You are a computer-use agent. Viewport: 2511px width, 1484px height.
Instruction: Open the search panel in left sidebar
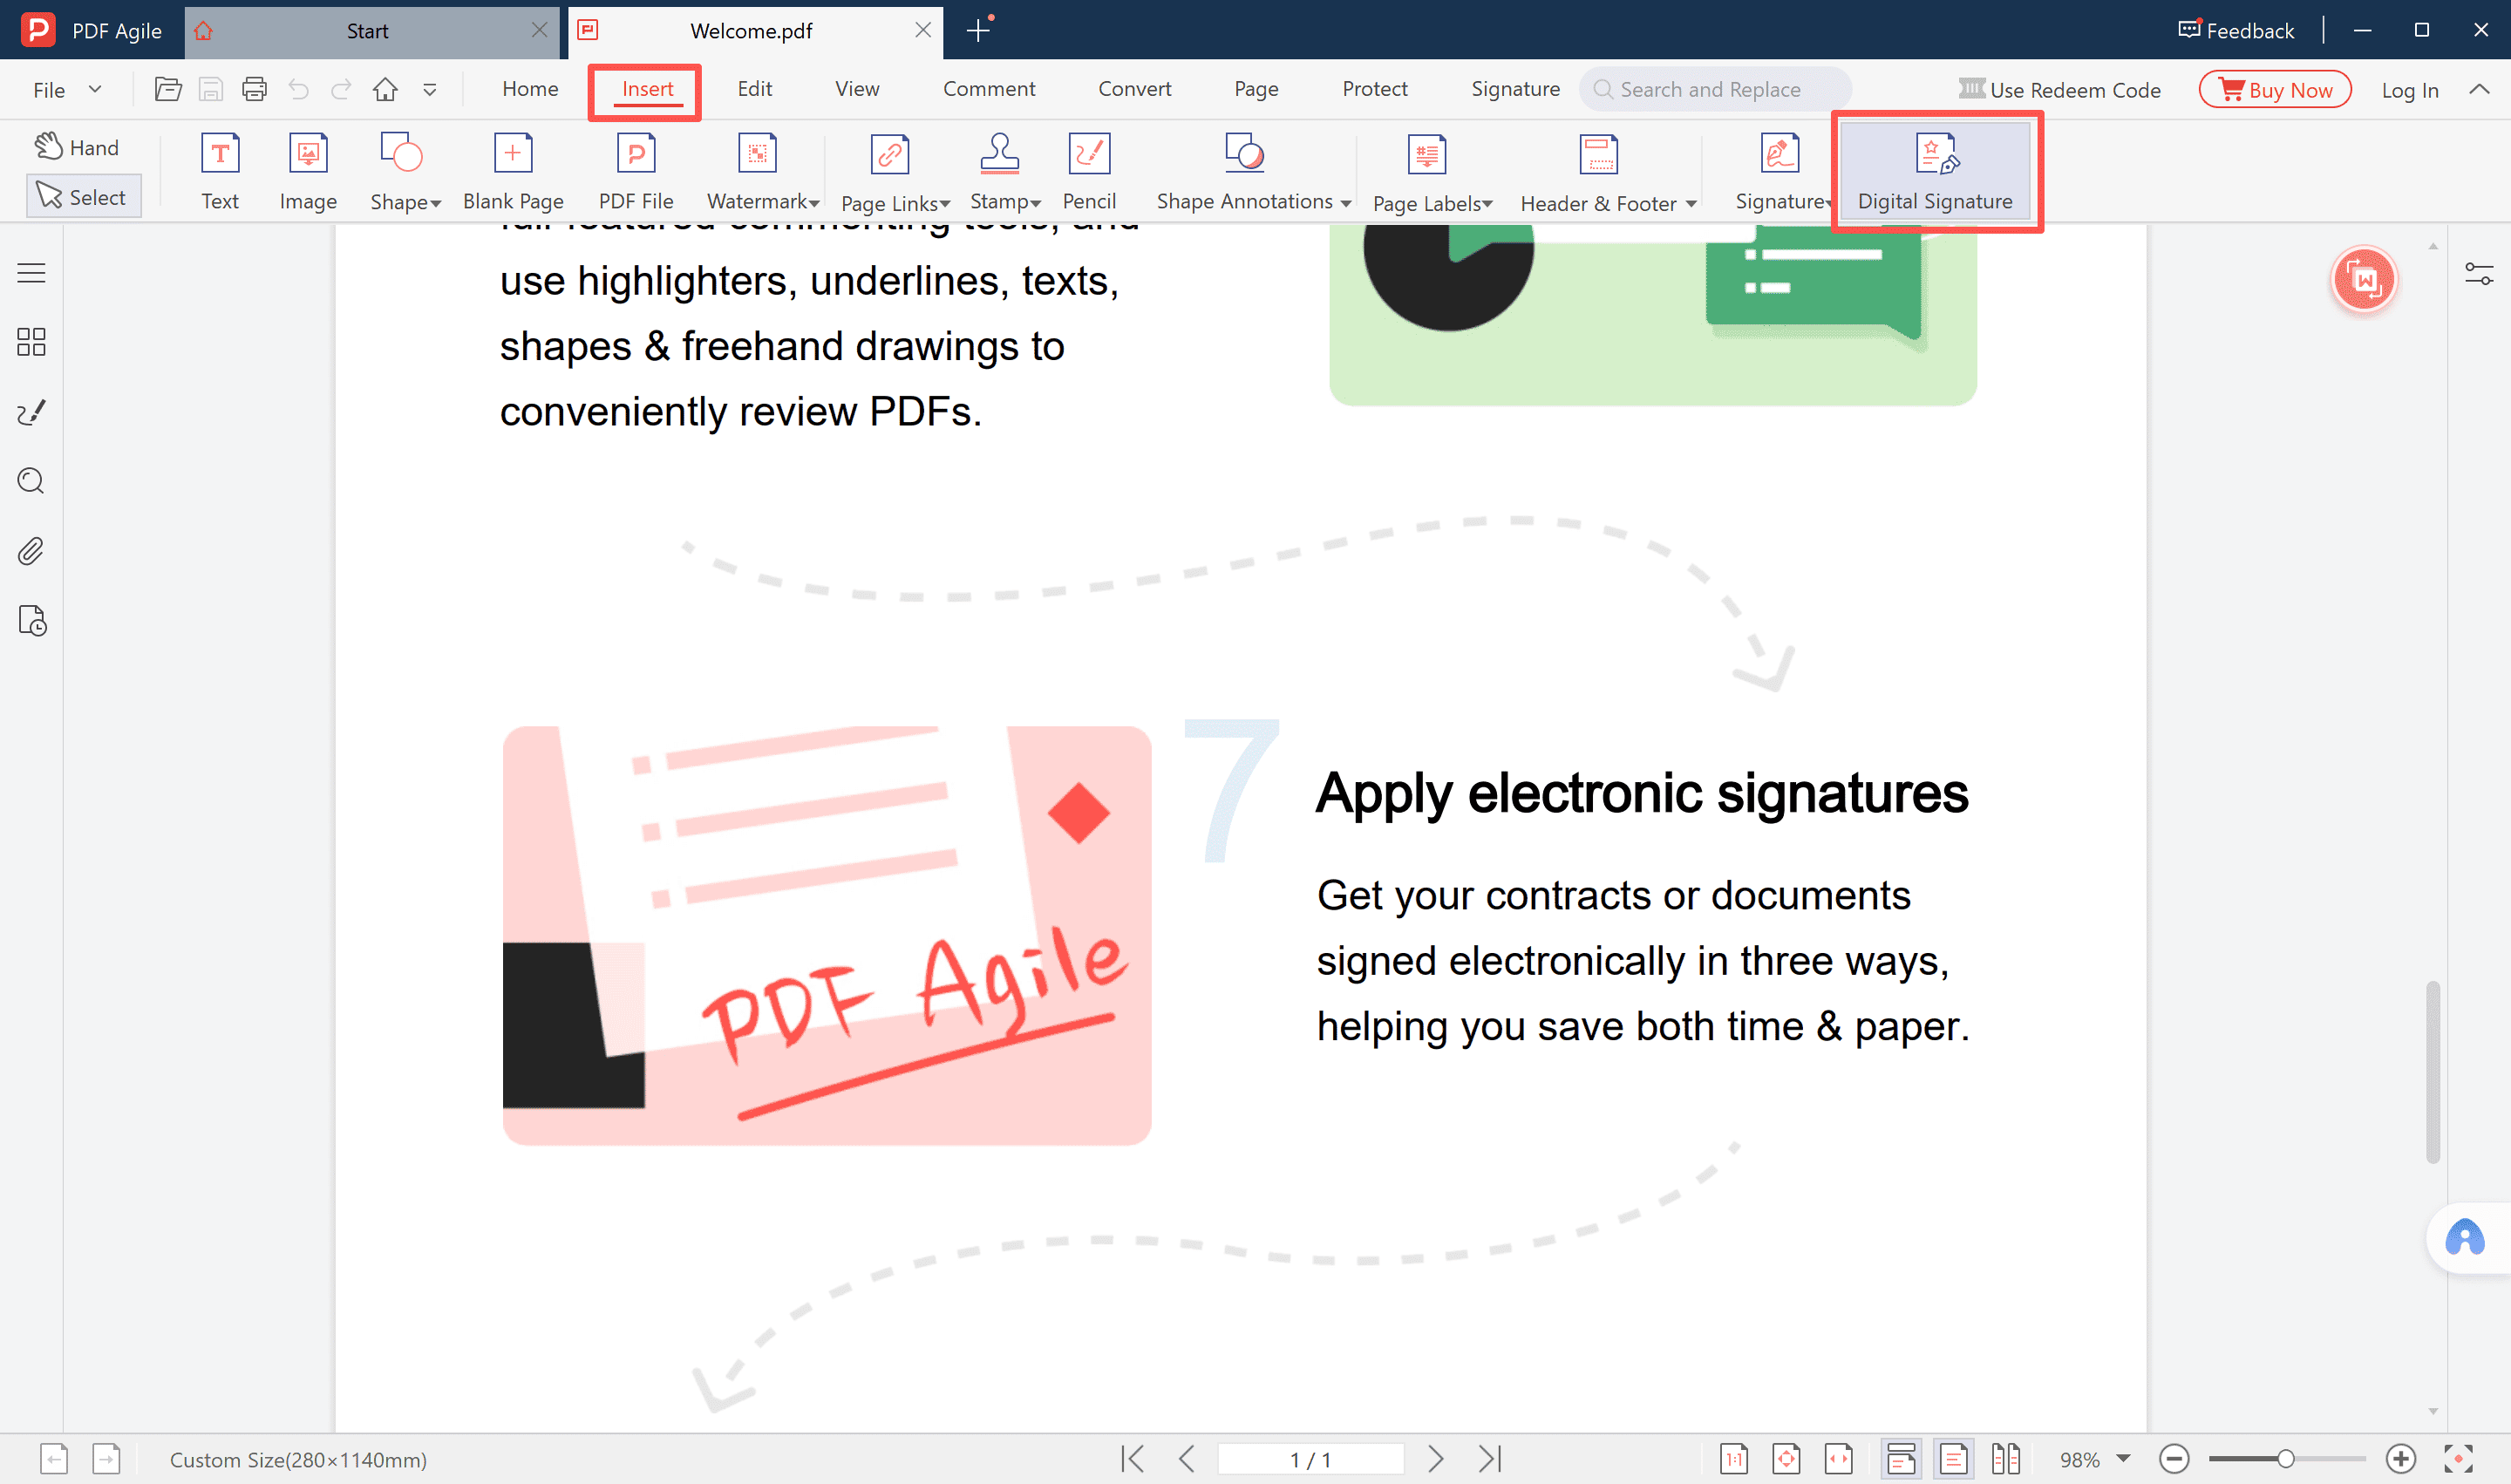click(x=31, y=481)
